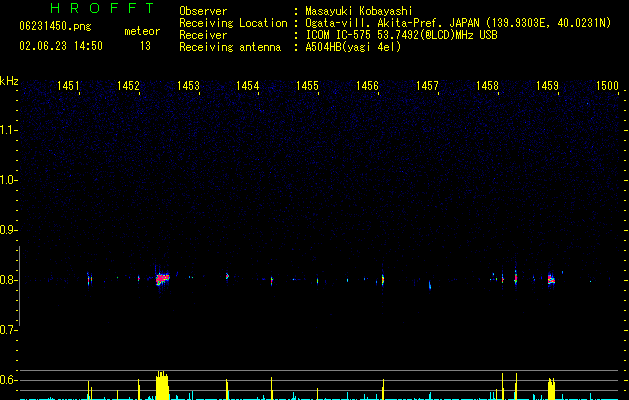This screenshot has height=400, width=629.
Task: Click the 1452 time axis marker
Action: click(x=128, y=85)
